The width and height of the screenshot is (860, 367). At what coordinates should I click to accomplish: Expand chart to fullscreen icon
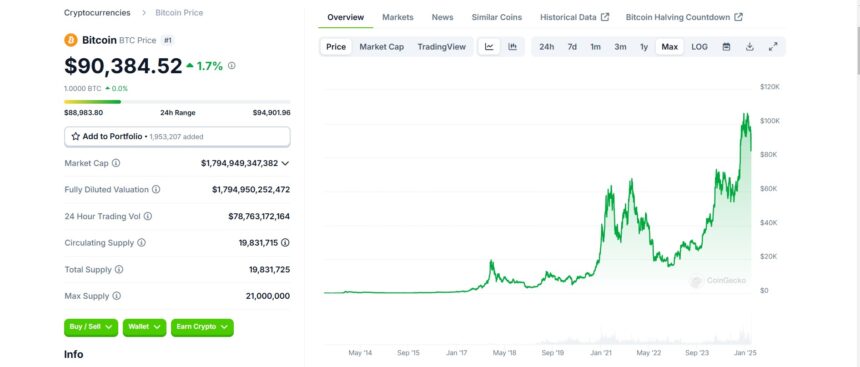[773, 47]
